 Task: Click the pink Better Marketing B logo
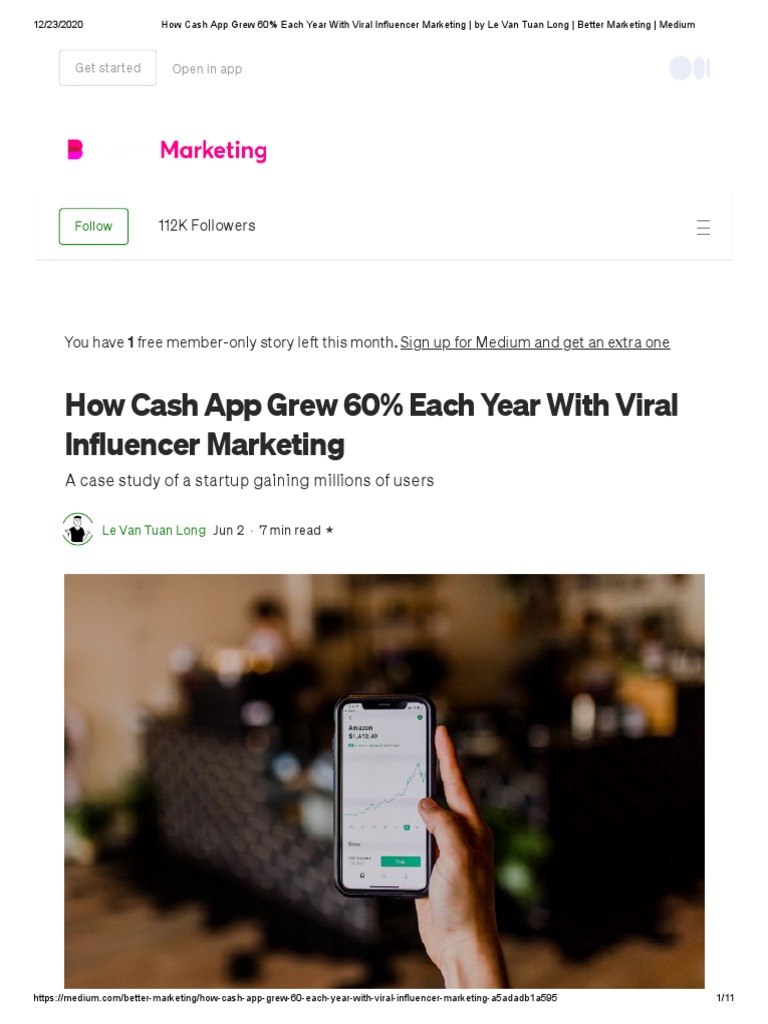(x=75, y=150)
